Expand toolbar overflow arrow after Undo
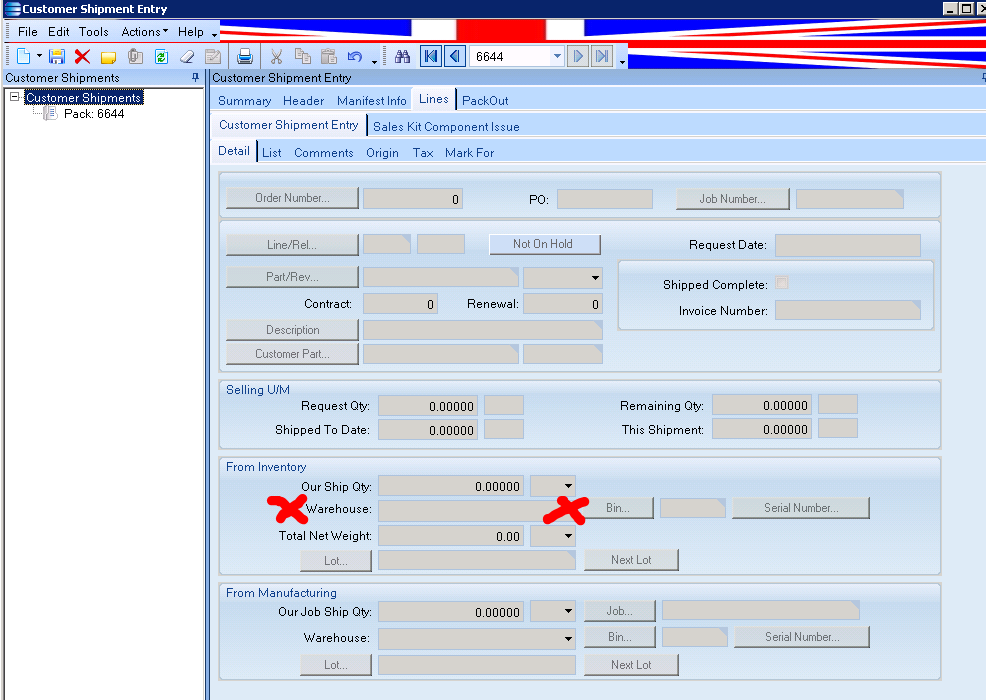 [374, 62]
